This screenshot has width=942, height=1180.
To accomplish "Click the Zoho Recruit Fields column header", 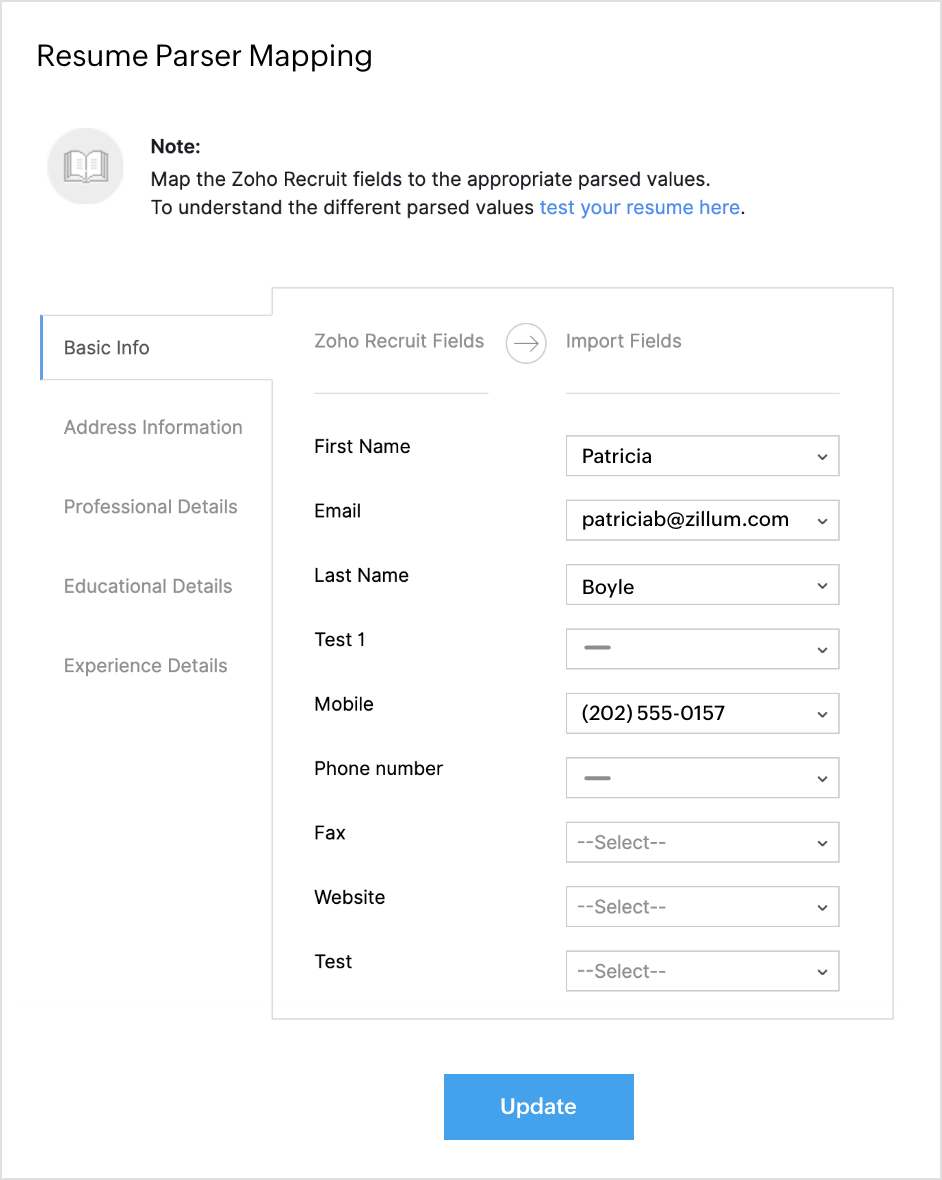I will coord(399,341).
